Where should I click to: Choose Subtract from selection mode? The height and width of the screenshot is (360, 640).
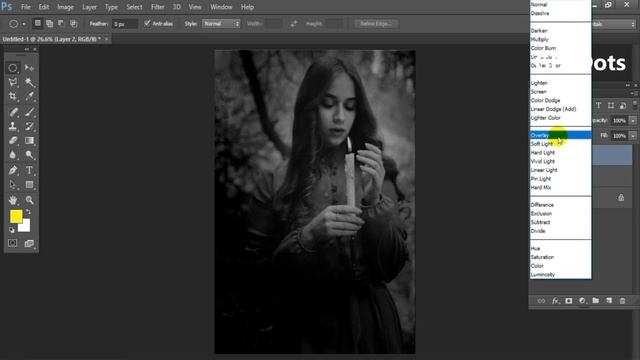[61, 24]
